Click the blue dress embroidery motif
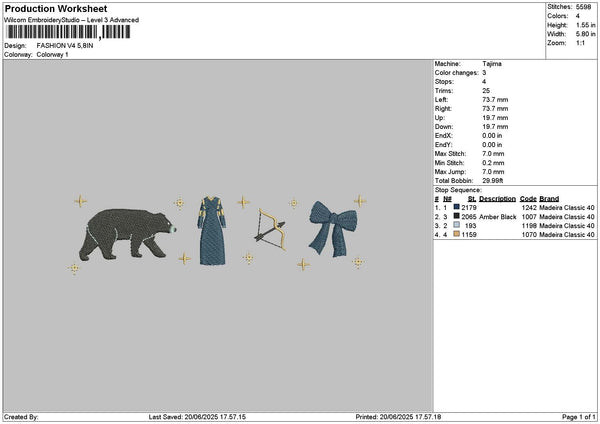600x424 pixels. pyautogui.click(x=212, y=231)
